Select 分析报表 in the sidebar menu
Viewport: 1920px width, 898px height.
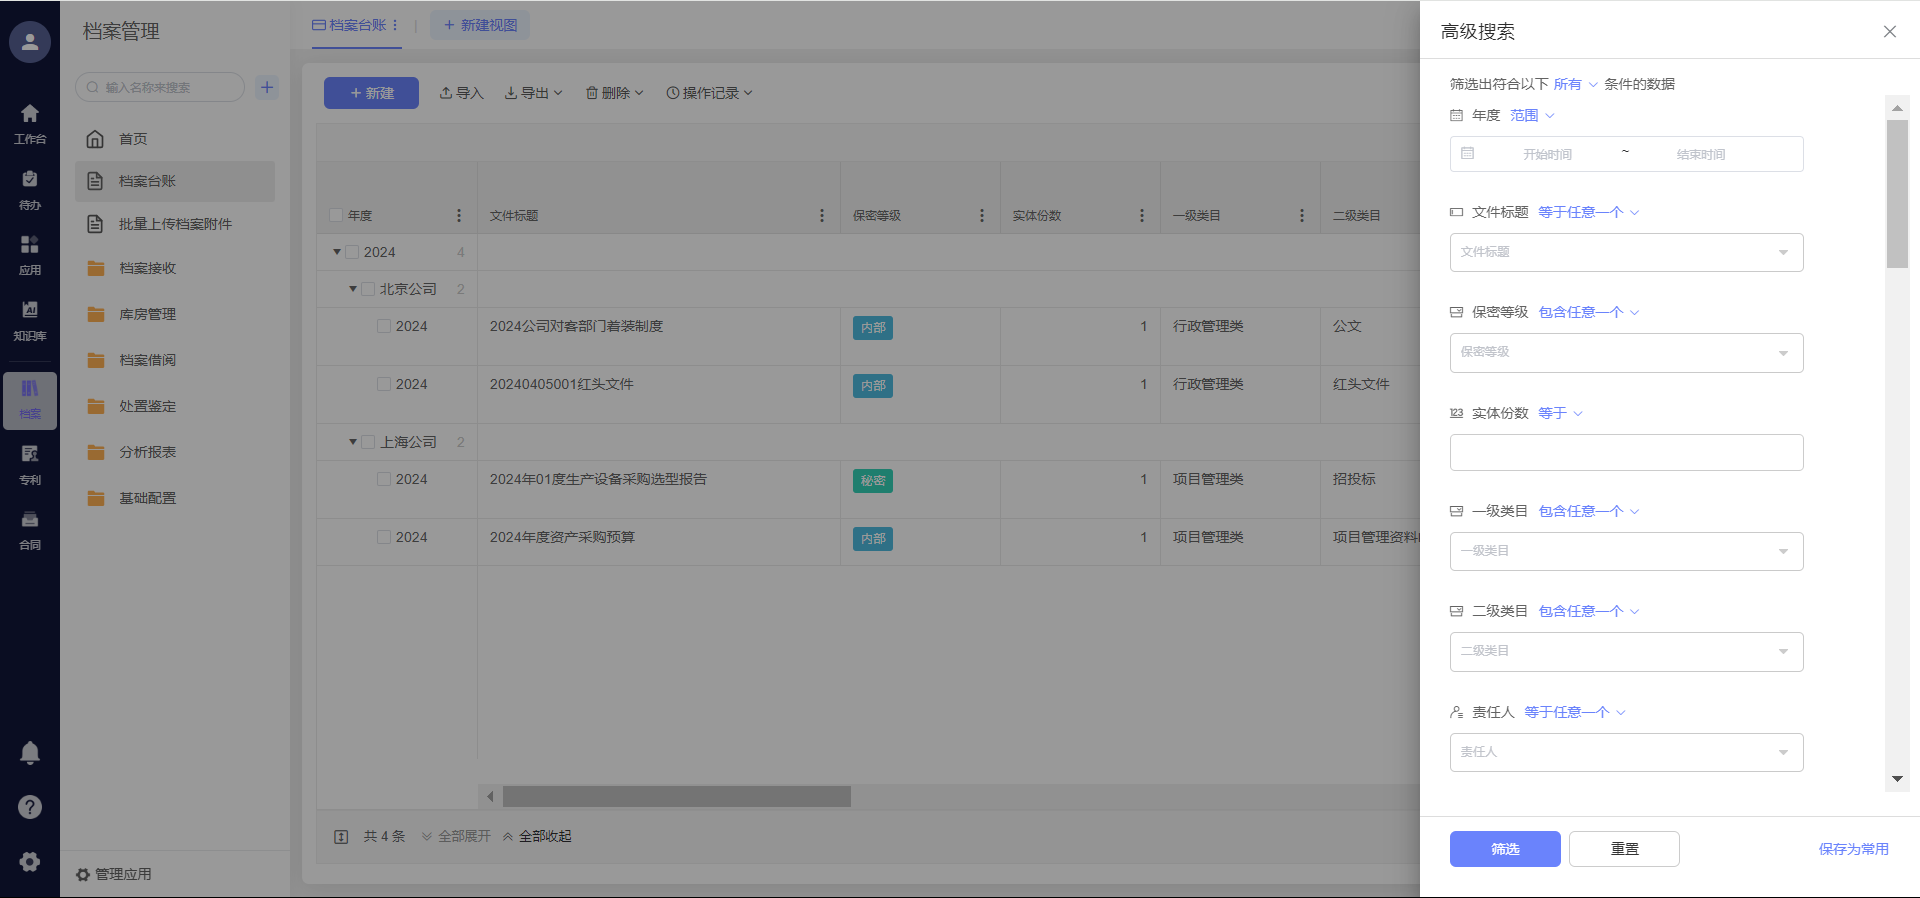tap(147, 452)
